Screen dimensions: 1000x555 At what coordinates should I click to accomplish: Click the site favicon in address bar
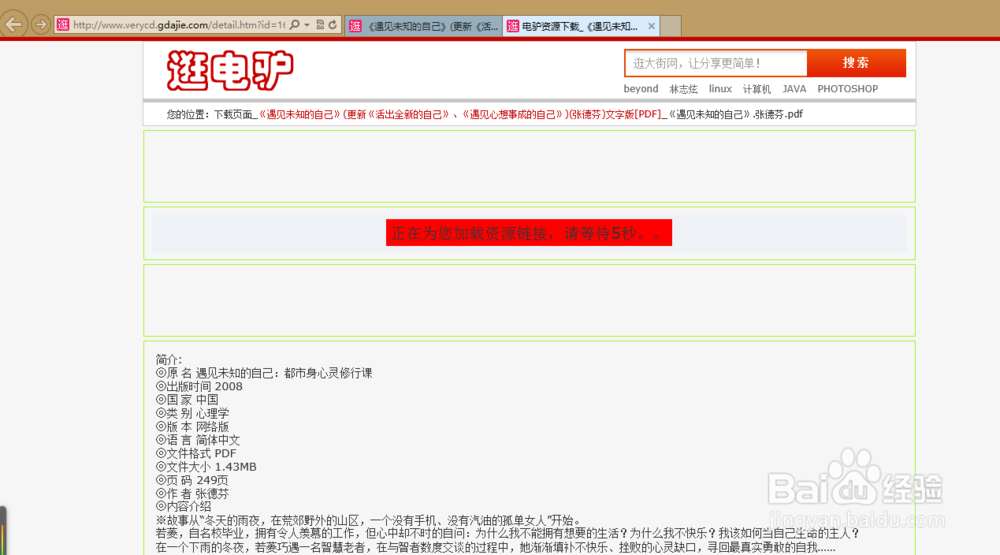62,25
